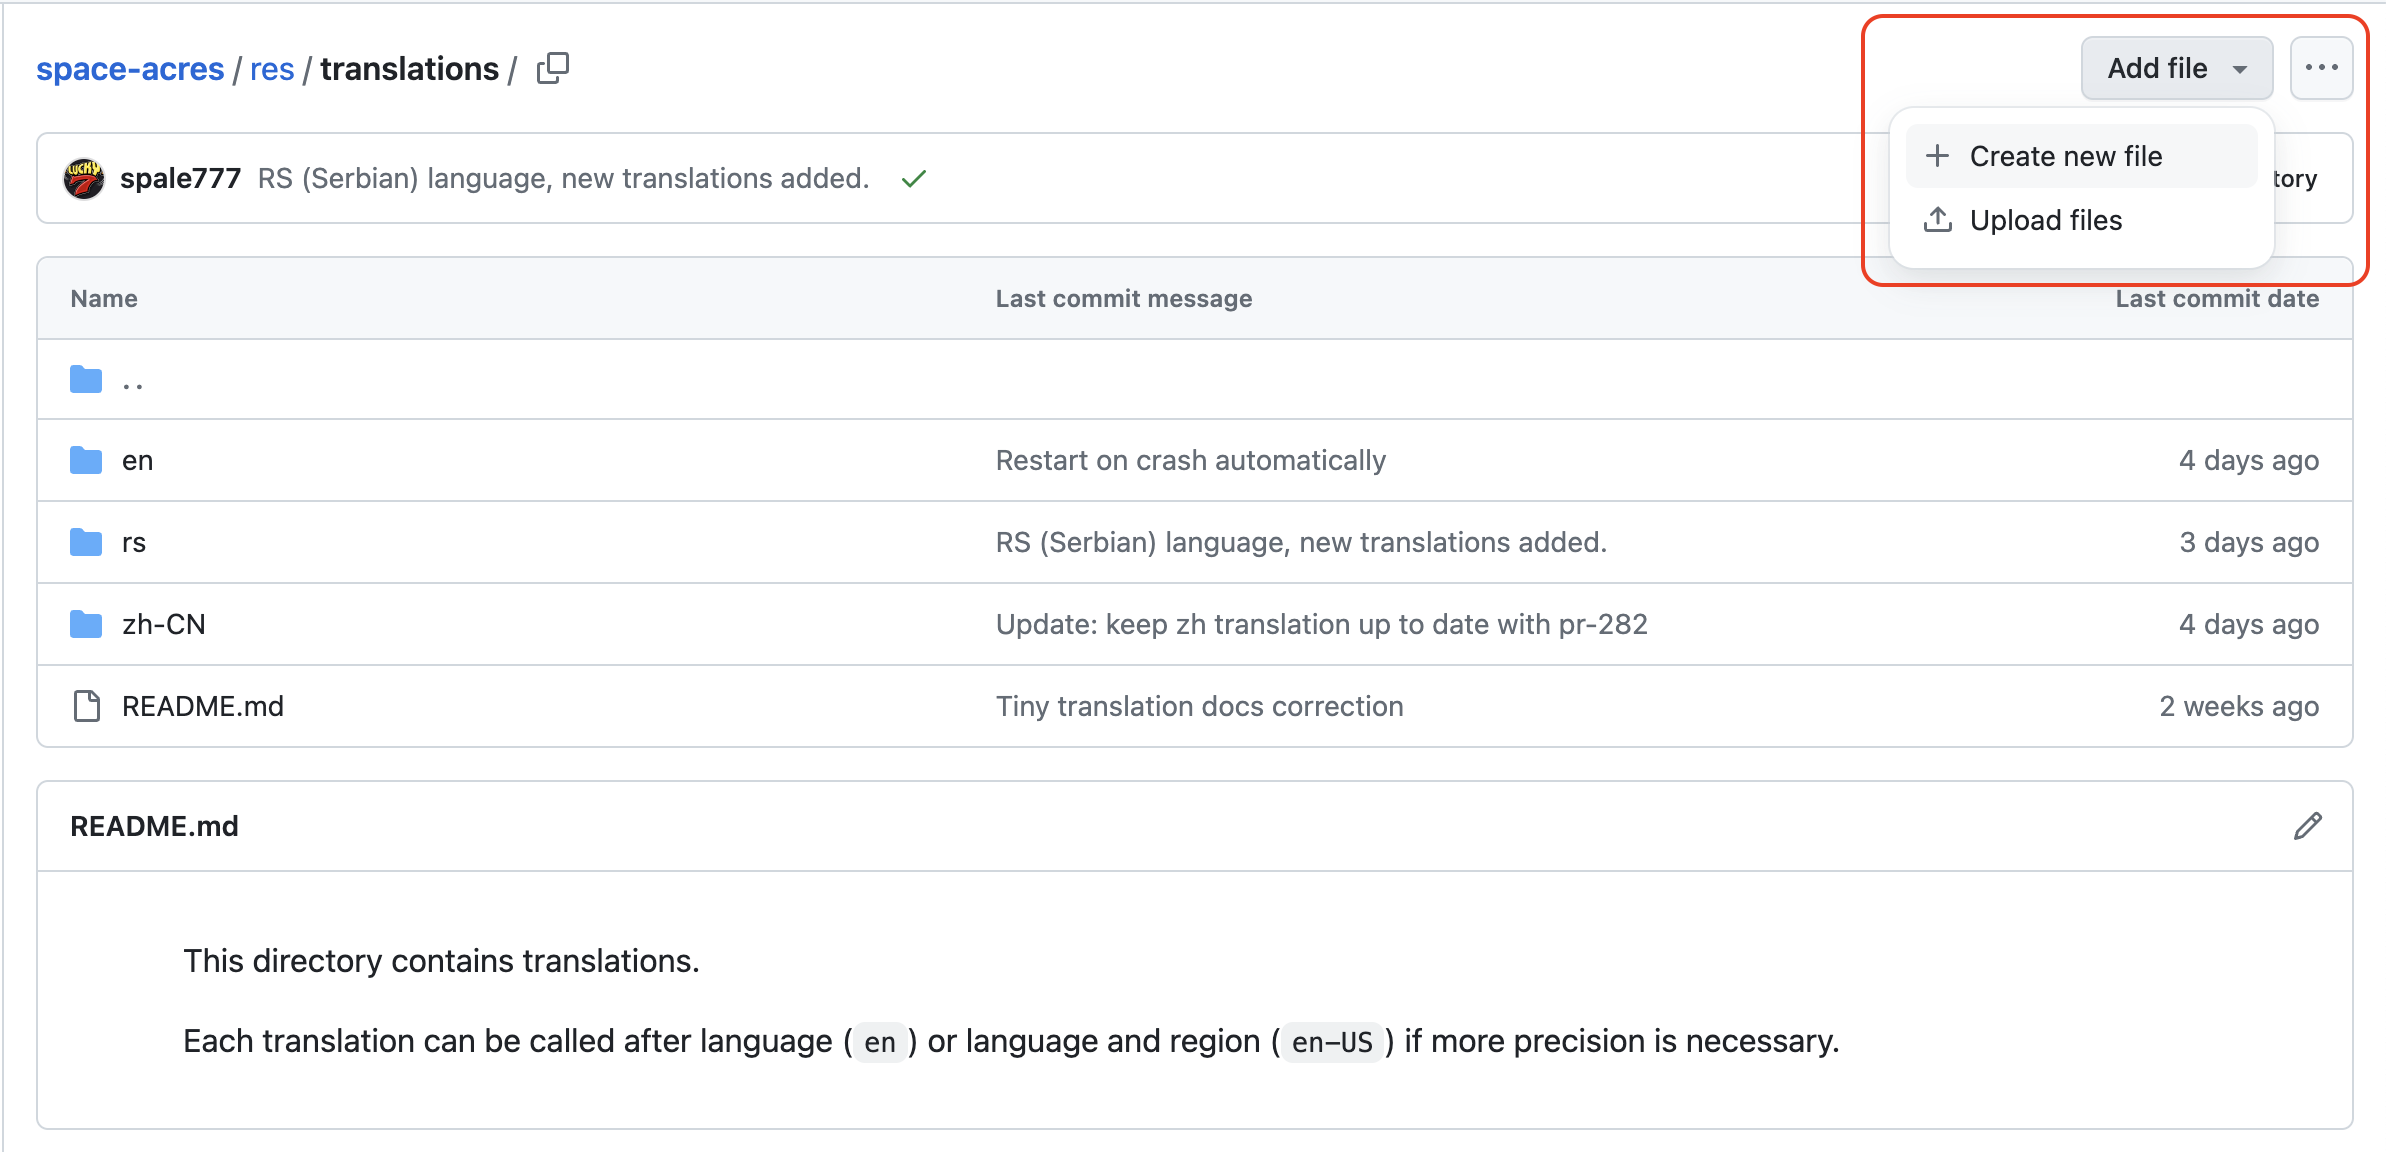Click the pencil icon to edit README.md
This screenshot has height=1152, width=2386.
point(2307,826)
